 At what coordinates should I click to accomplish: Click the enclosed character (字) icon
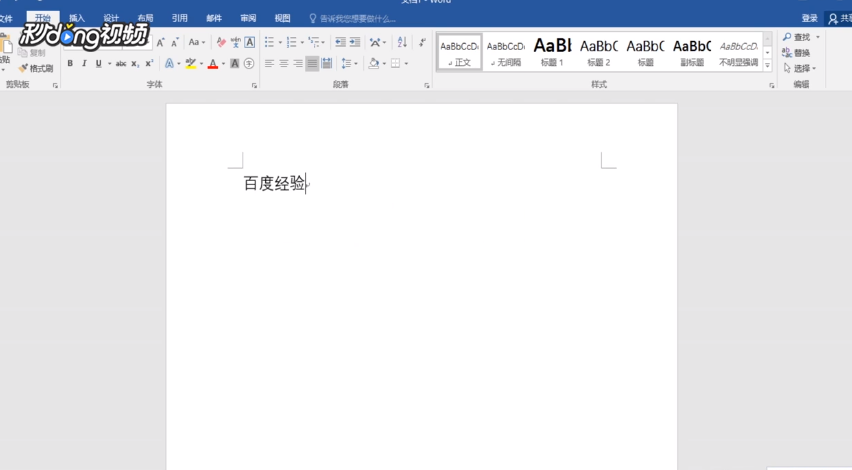pos(249,64)
